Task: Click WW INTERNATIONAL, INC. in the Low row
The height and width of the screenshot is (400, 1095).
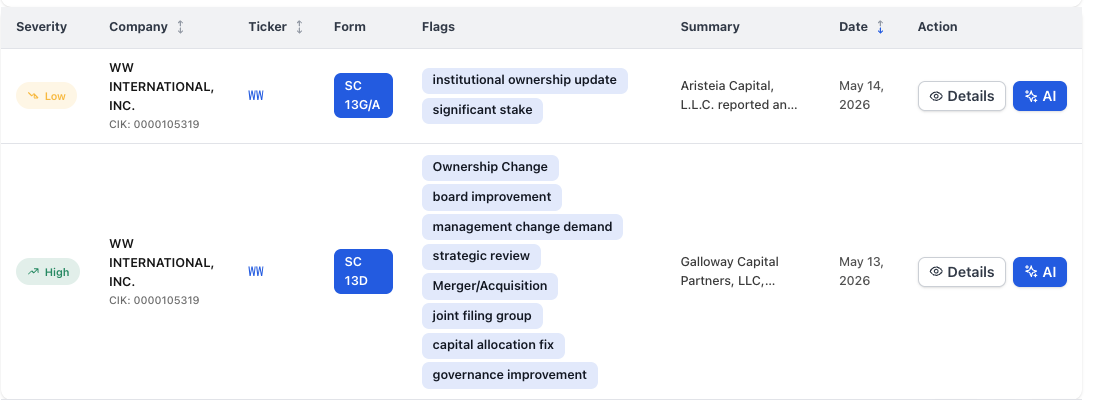Action: click(x=161, y=87)
